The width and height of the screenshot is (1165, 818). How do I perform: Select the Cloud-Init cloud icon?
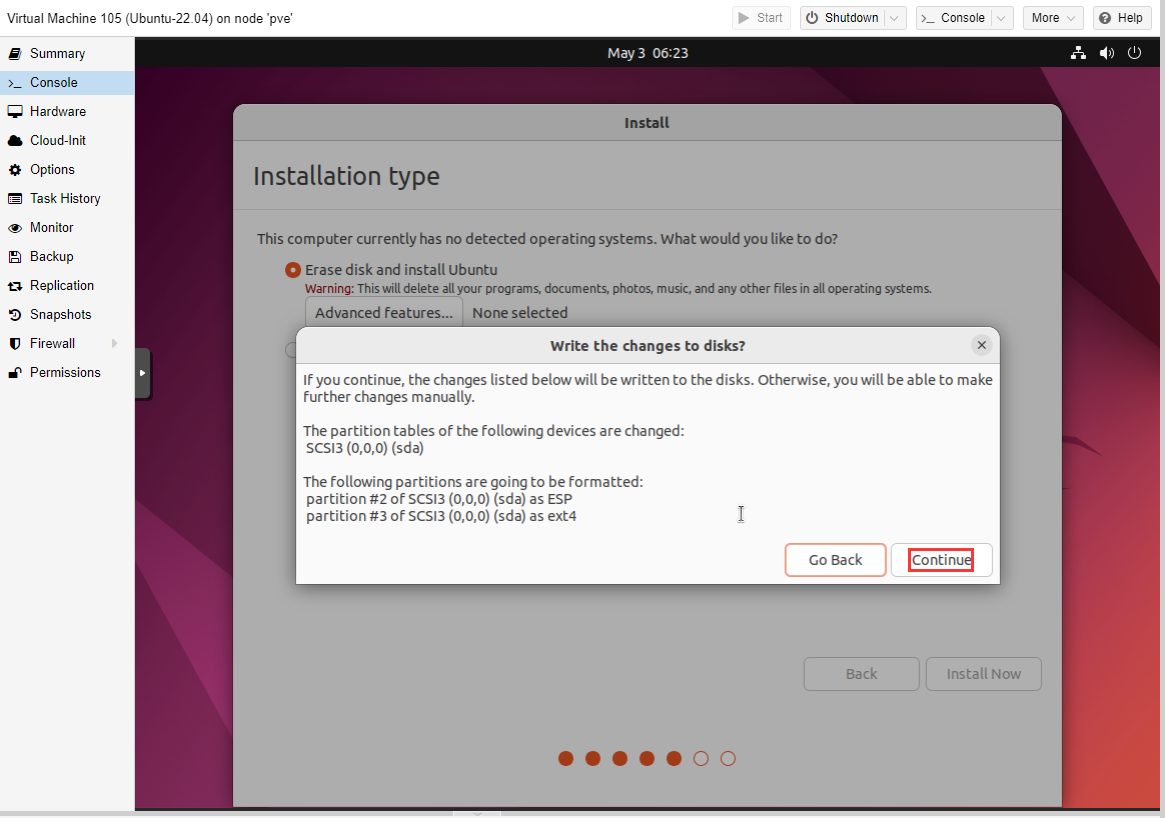[15, 141]
